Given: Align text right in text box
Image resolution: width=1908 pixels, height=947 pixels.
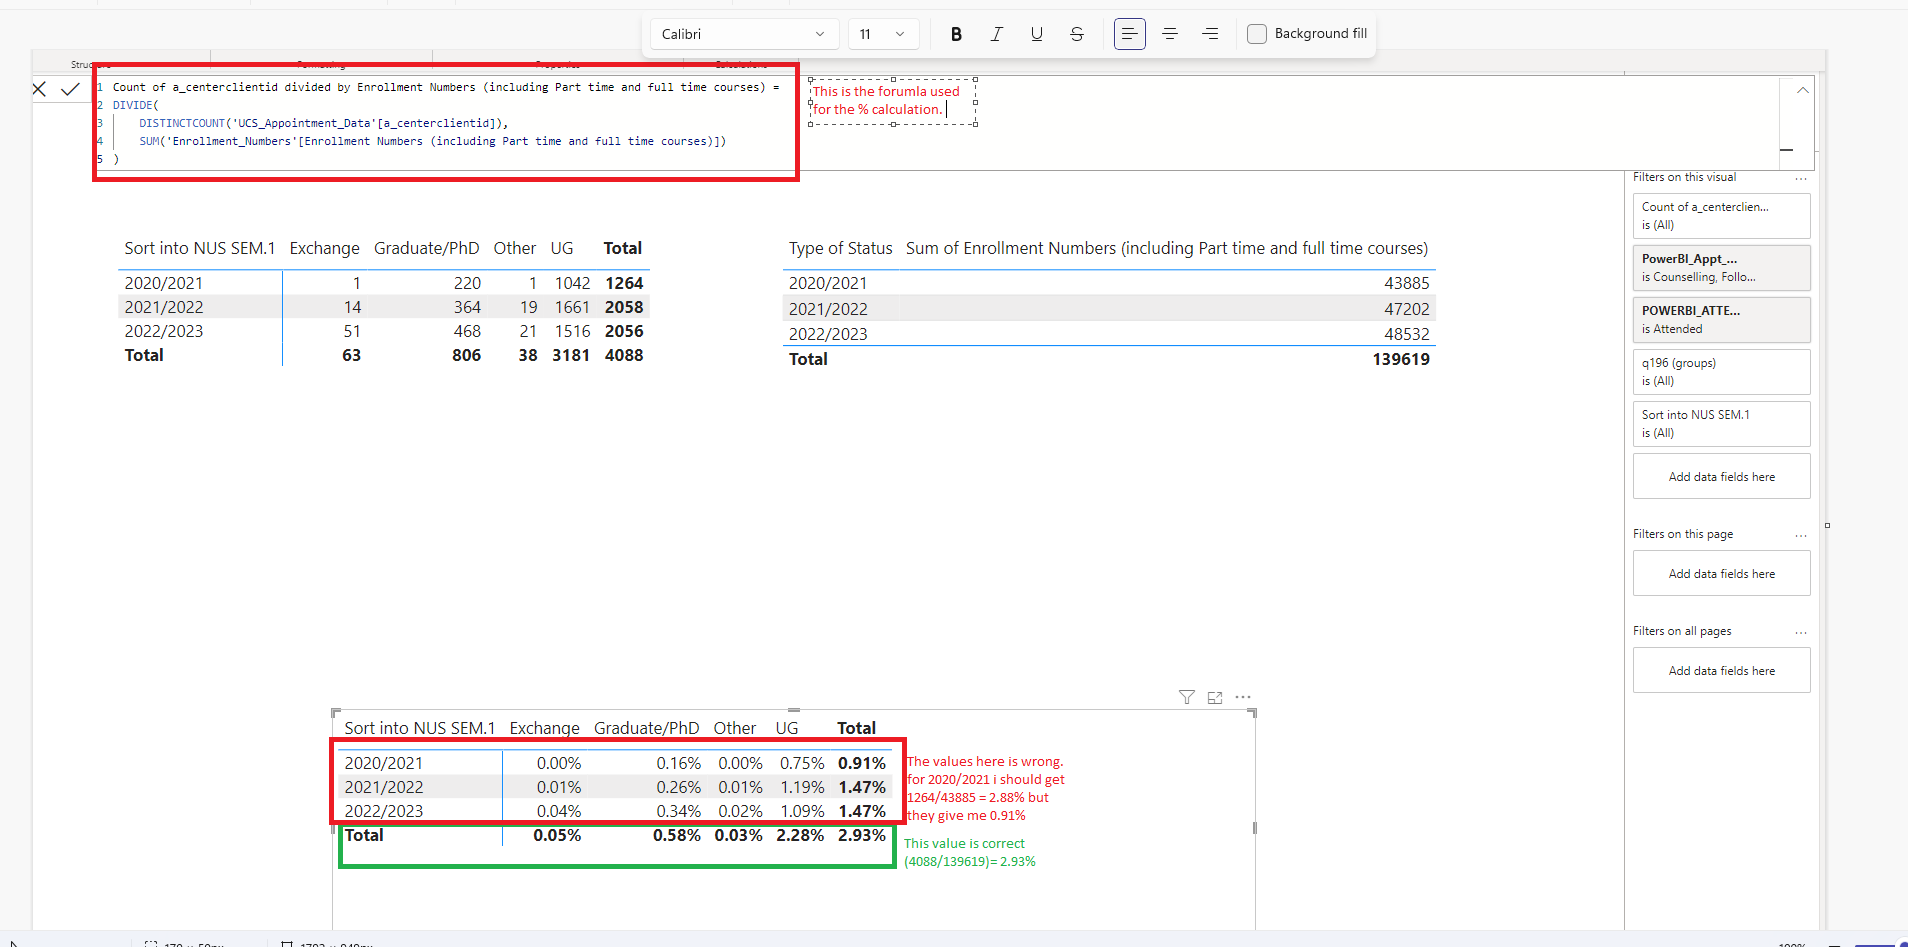Looking at the screenshot, I should (1210, 34).
